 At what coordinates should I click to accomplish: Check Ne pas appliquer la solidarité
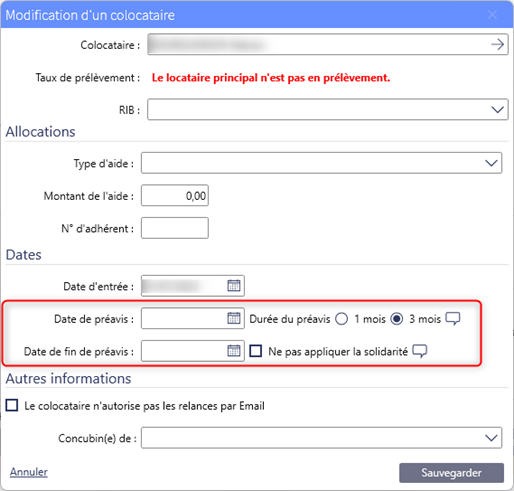pyautogui.click(x=256, y=351)
